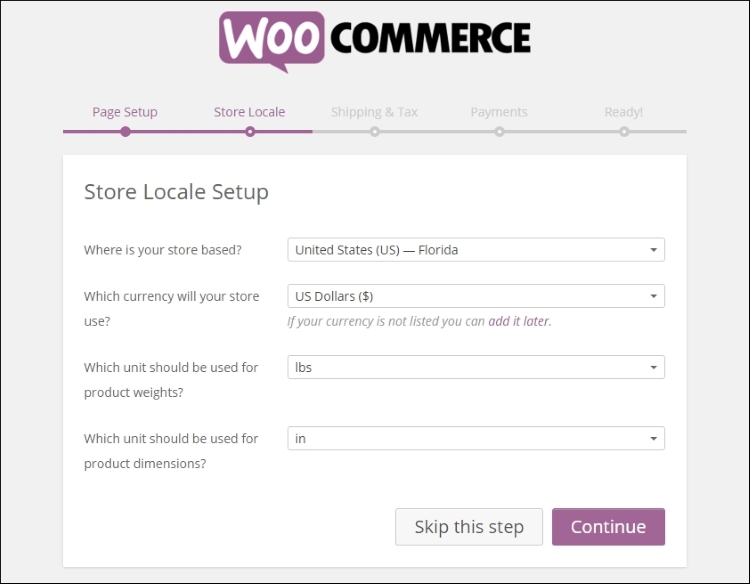Image resolution: width=750 pixels, height=584 pixels.
Task: Expand the US Dollars currency dropdown
Action: pos(475,296)
